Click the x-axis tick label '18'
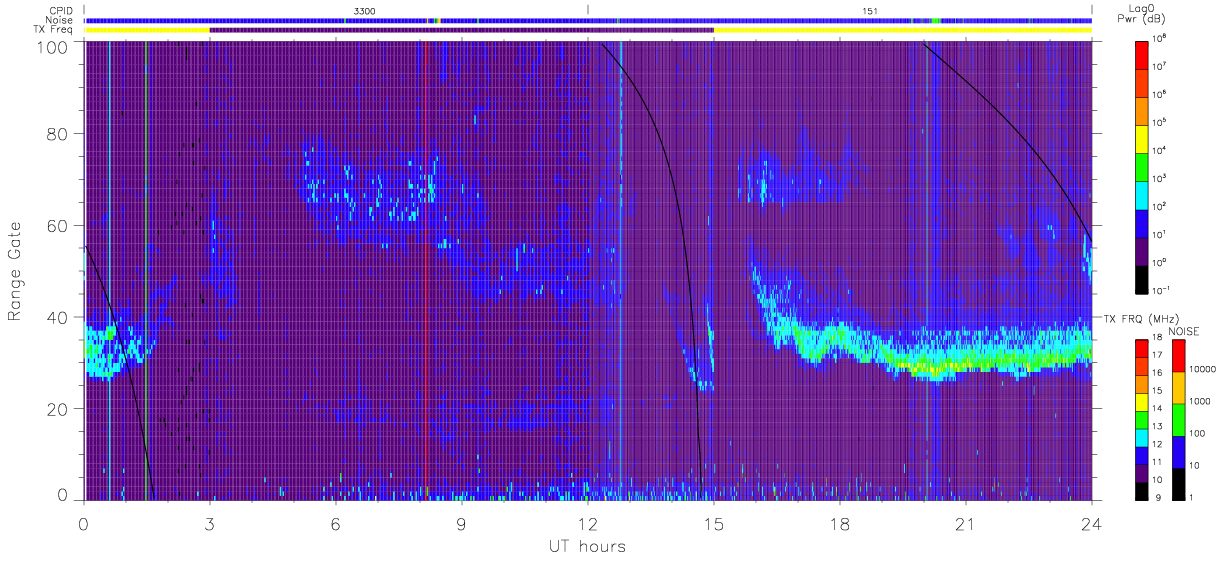 pyautogui.click(x=840, y=523)
